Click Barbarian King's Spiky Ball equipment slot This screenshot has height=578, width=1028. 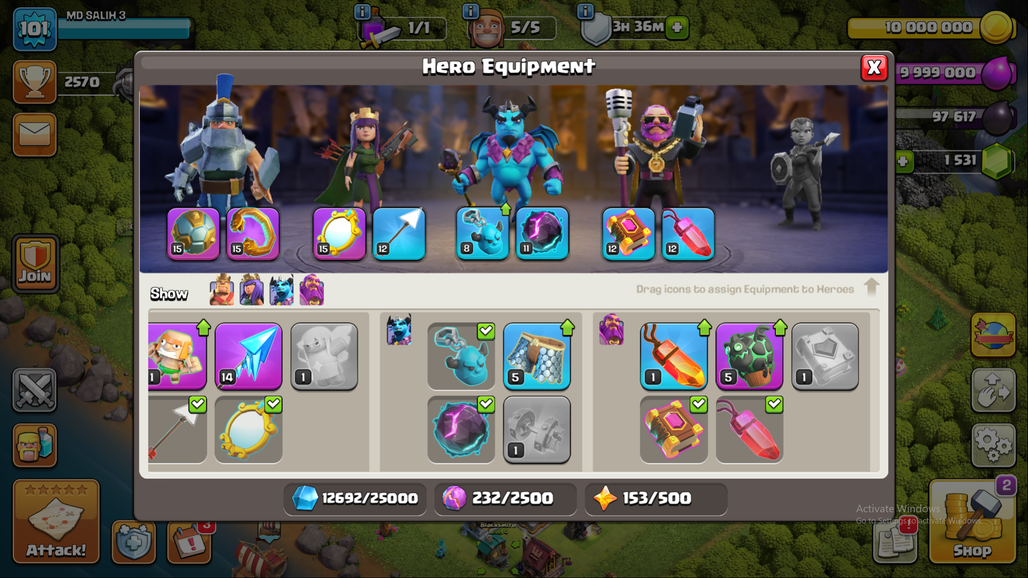(x=193, y=234)
